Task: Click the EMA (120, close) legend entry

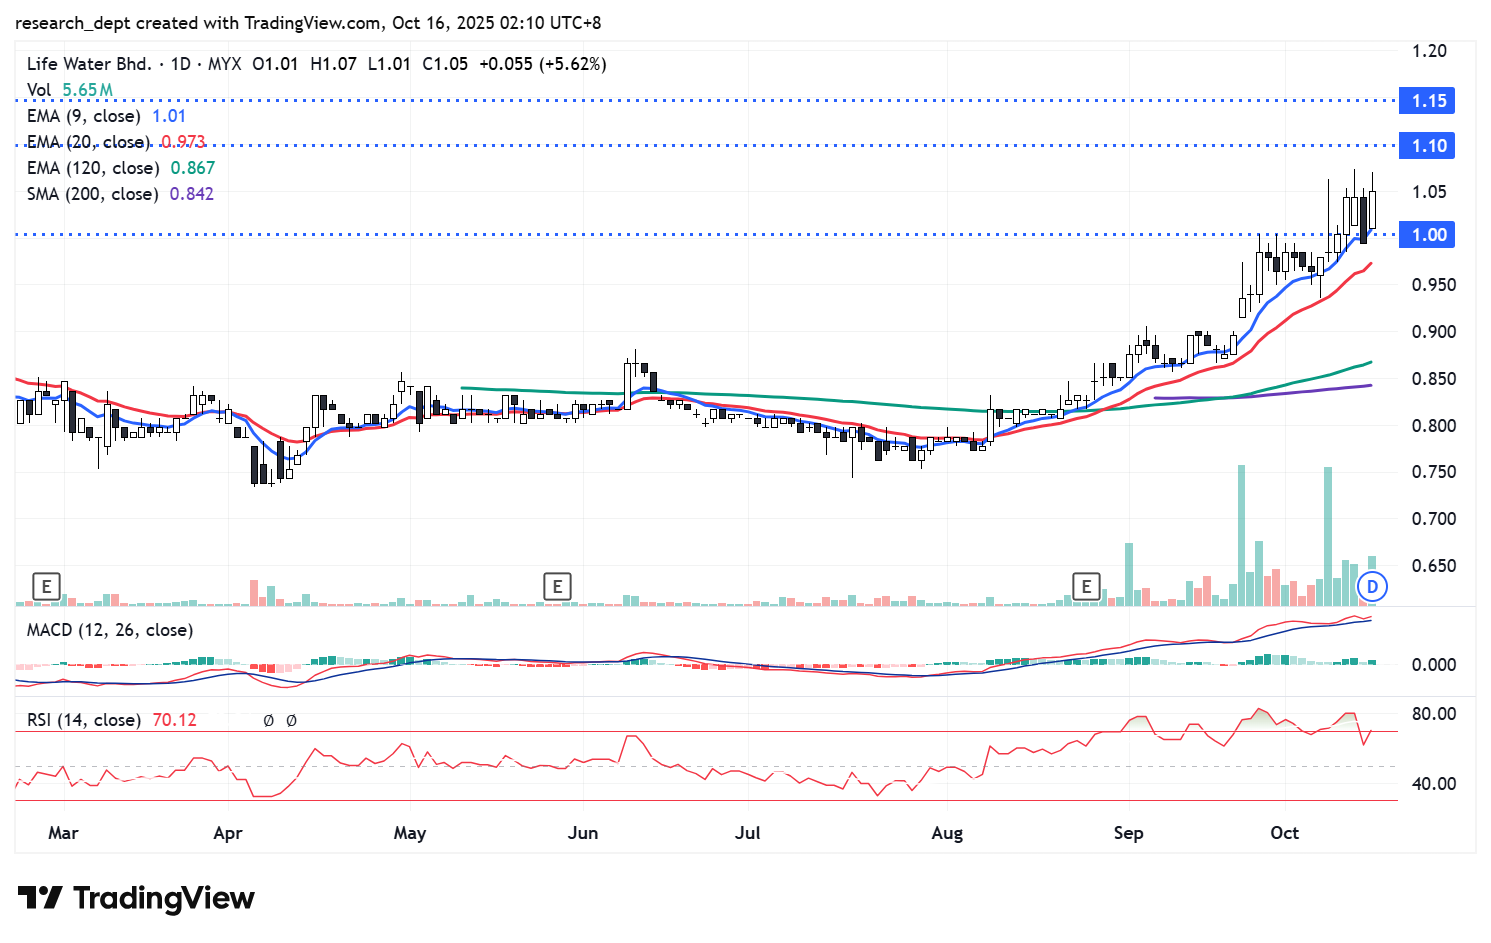Action: pos(92,168)
